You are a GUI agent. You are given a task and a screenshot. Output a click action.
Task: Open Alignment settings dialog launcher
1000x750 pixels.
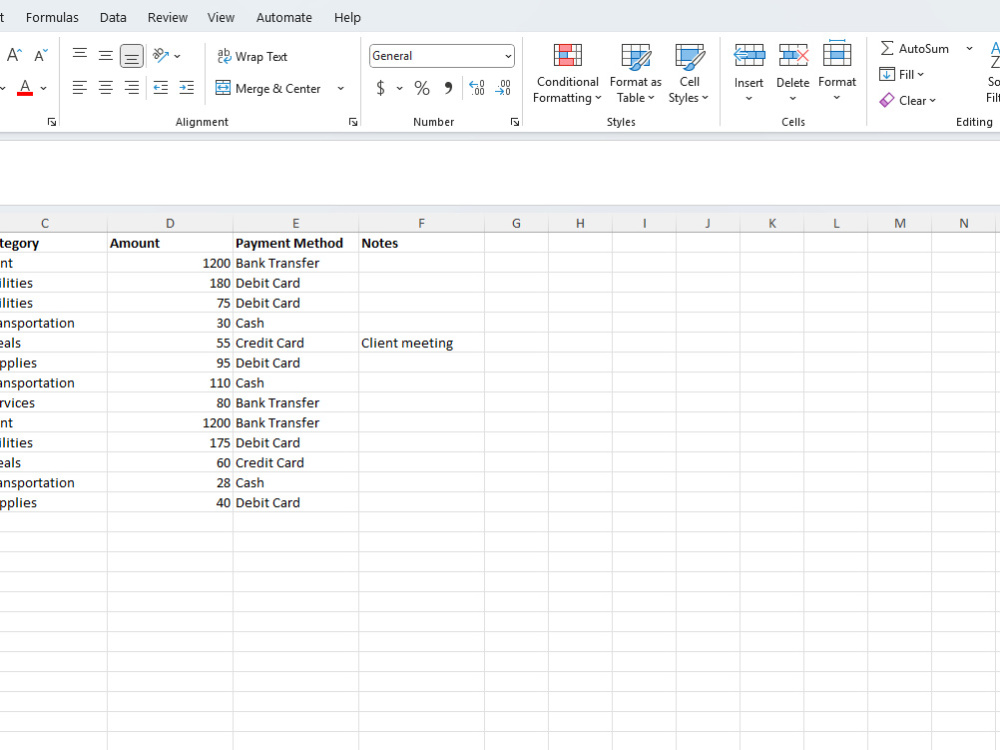[x=353, y=122]
